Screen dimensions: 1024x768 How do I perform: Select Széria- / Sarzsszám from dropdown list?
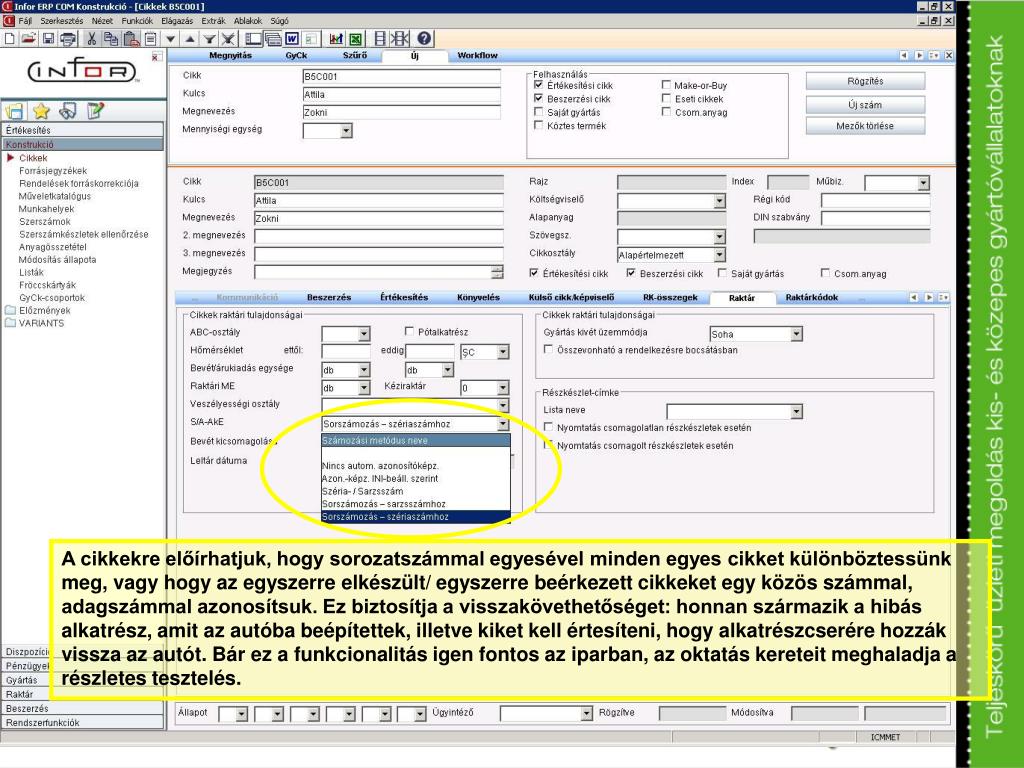point(362,491)
